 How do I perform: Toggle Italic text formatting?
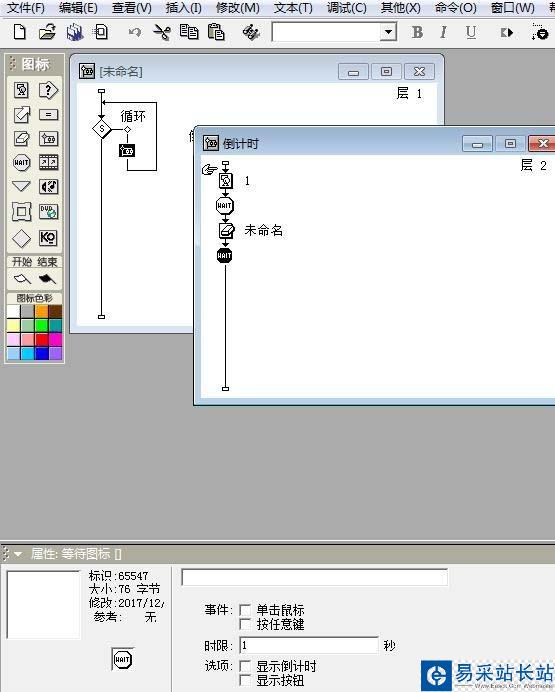[x=443, y=32]
